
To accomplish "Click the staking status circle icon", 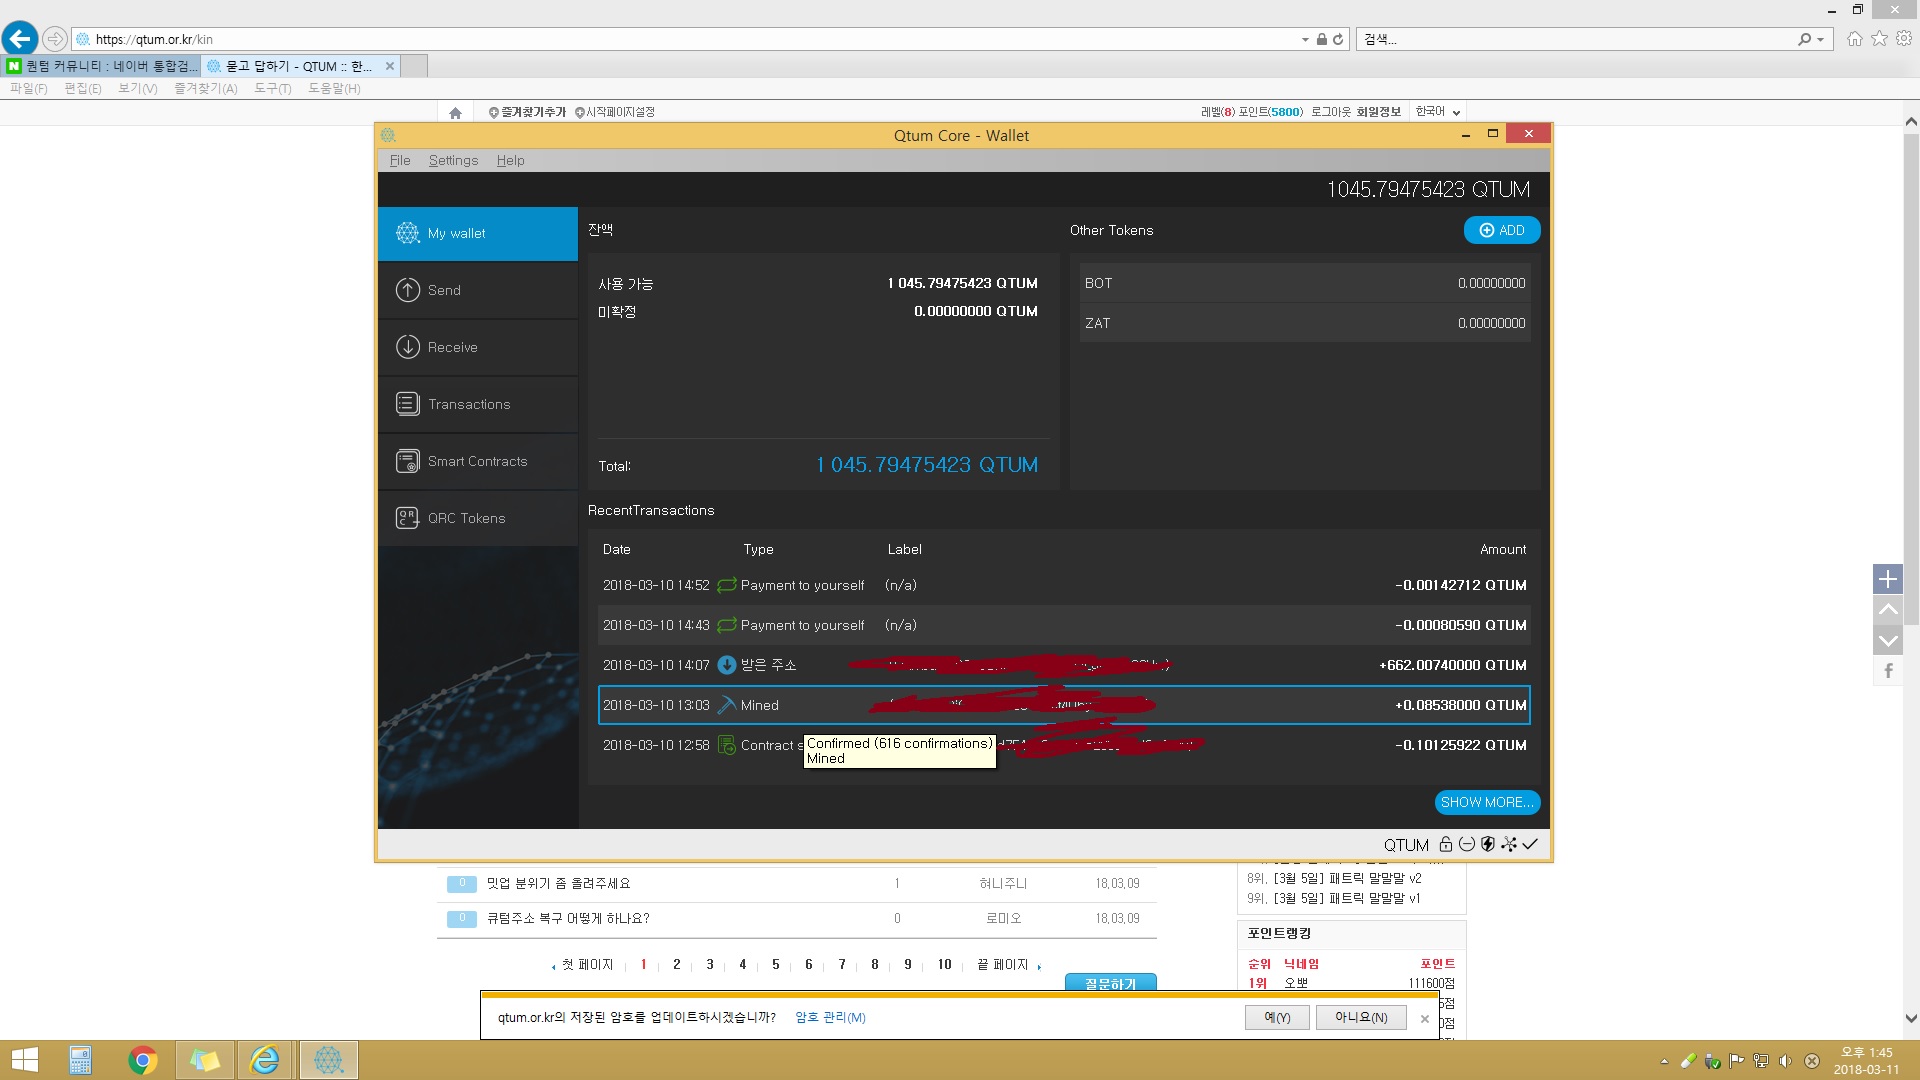I will 1467,844.
